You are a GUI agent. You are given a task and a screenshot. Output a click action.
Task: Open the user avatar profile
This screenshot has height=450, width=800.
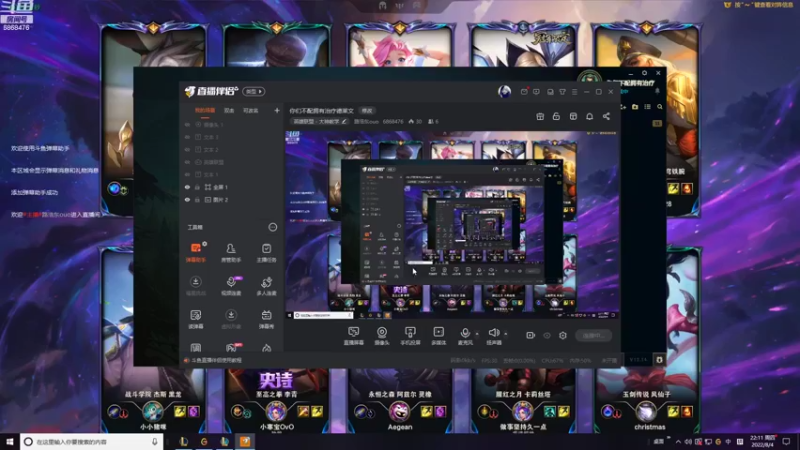click(504, 91)
